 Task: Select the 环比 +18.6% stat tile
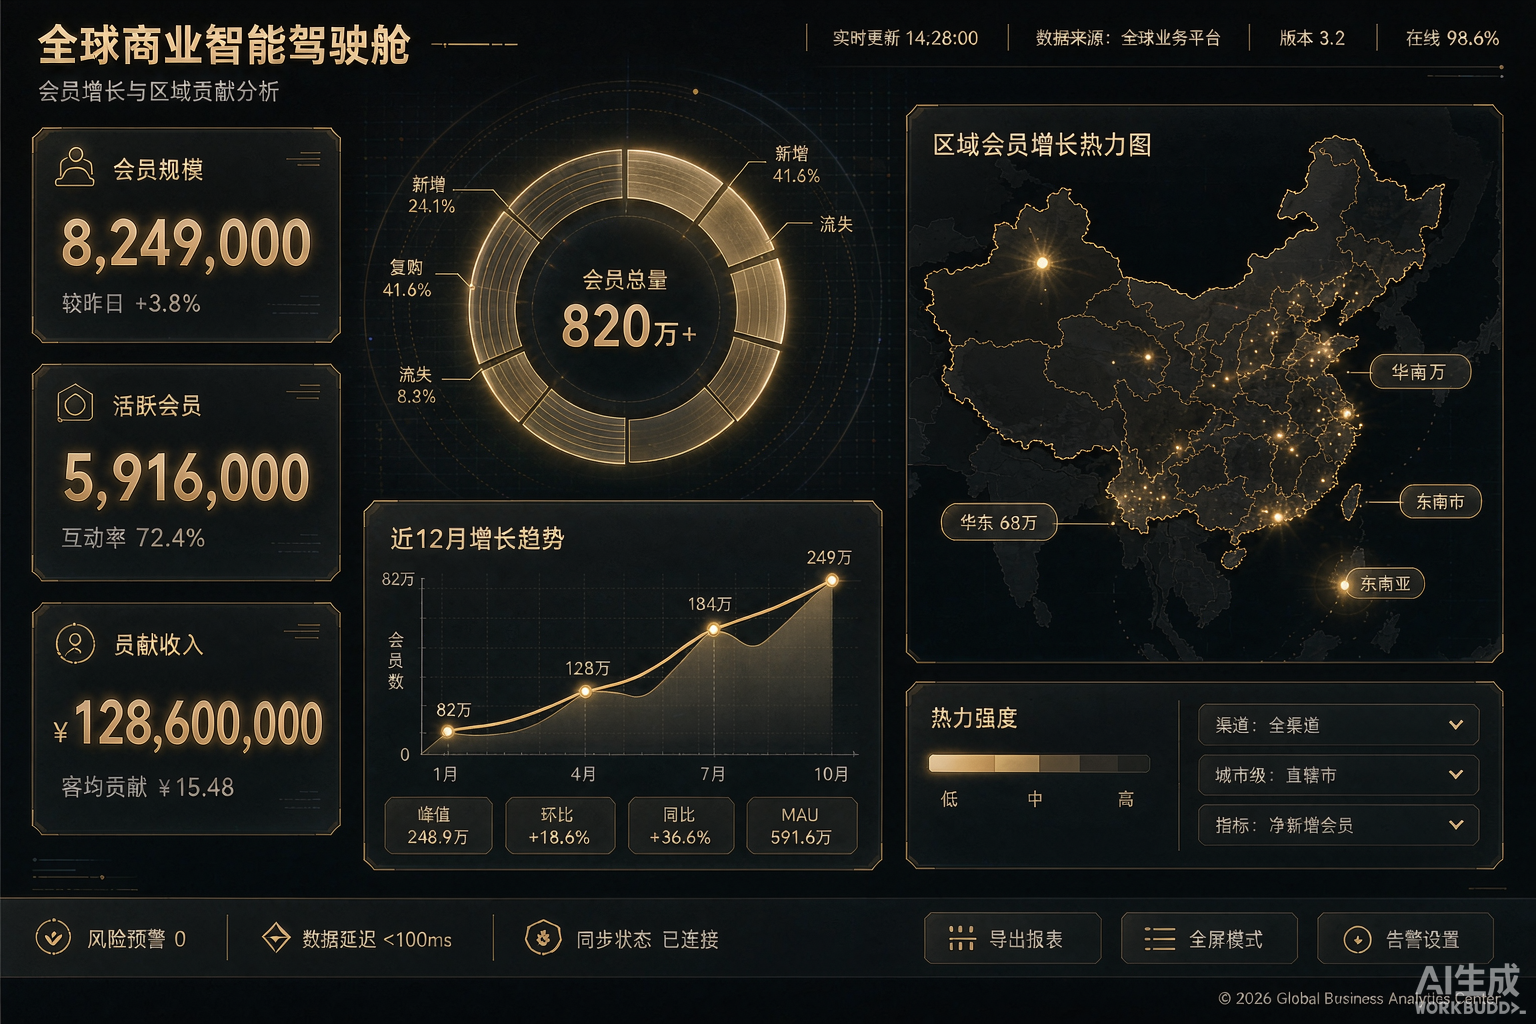558,825
